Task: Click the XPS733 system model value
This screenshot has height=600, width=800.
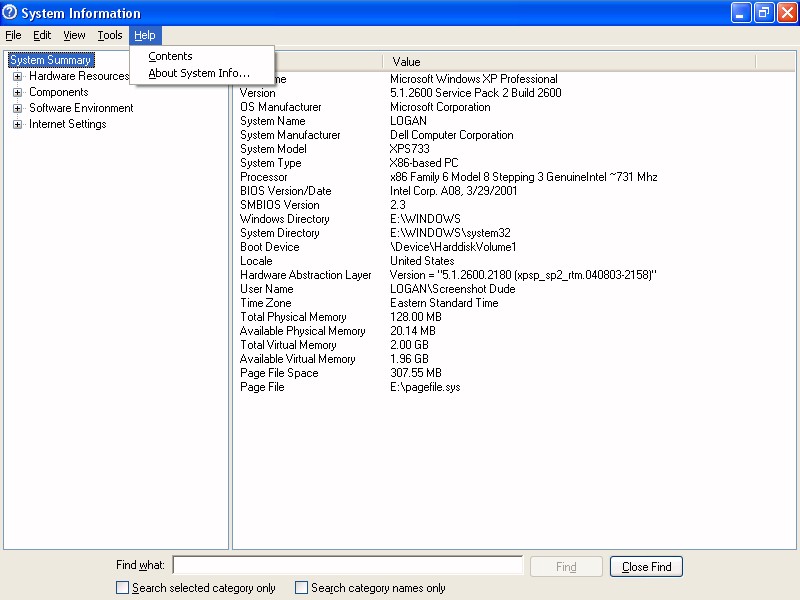Action: pyautogui.click(x=410, y=149)
